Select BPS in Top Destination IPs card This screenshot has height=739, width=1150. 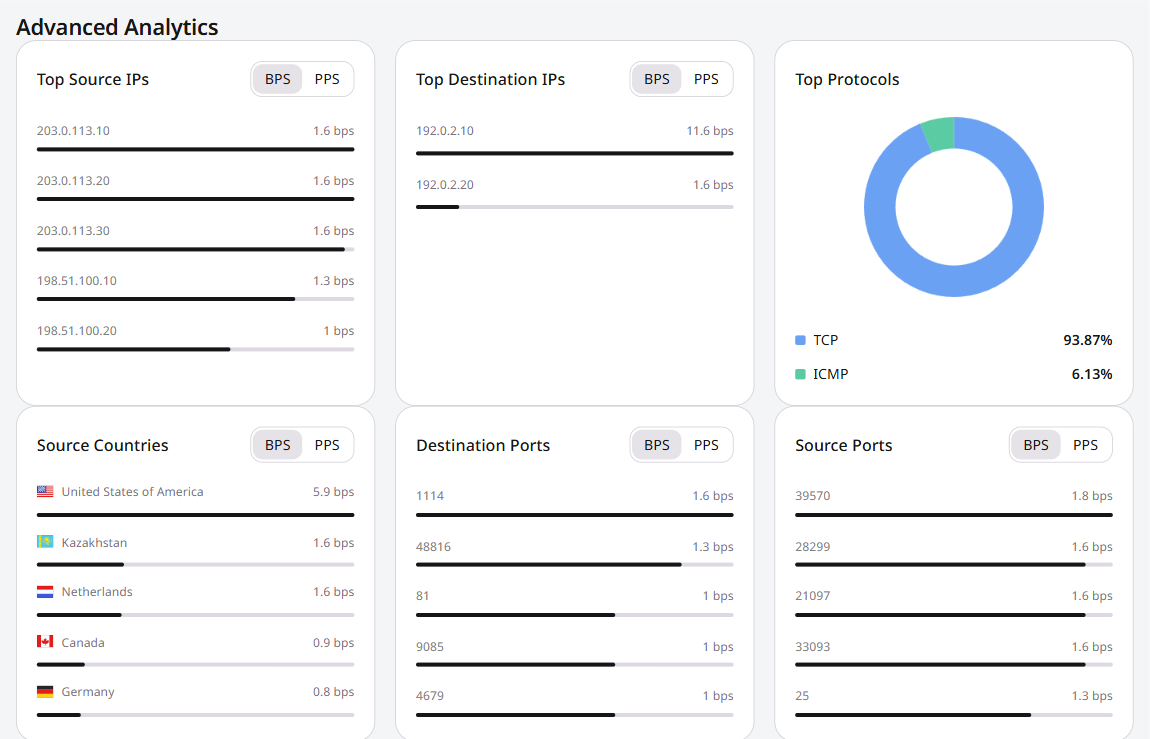[657, 79]
